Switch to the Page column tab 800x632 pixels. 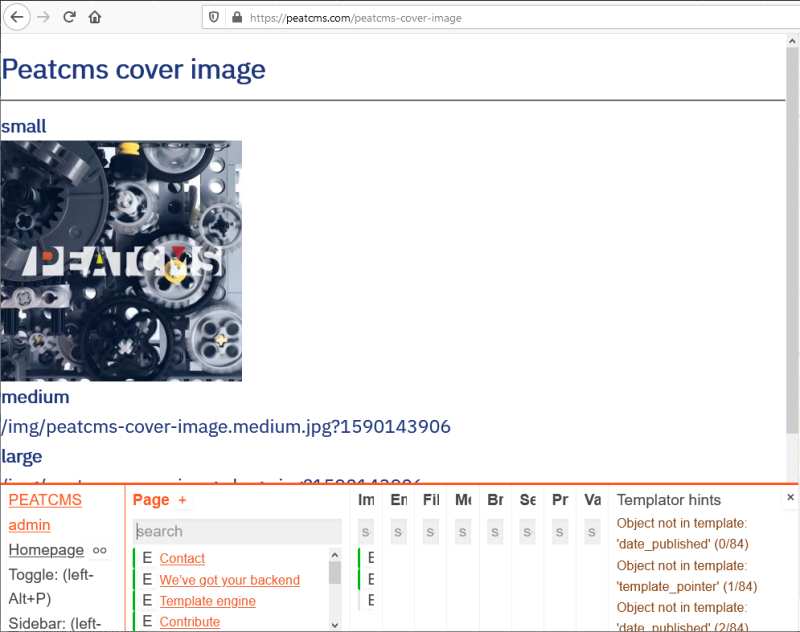tap(151, 500)
